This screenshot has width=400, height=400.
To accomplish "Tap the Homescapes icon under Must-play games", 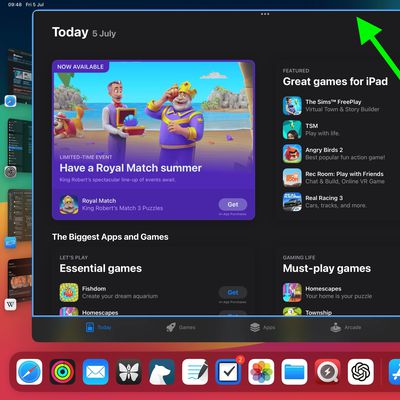I will pos(292,292).
